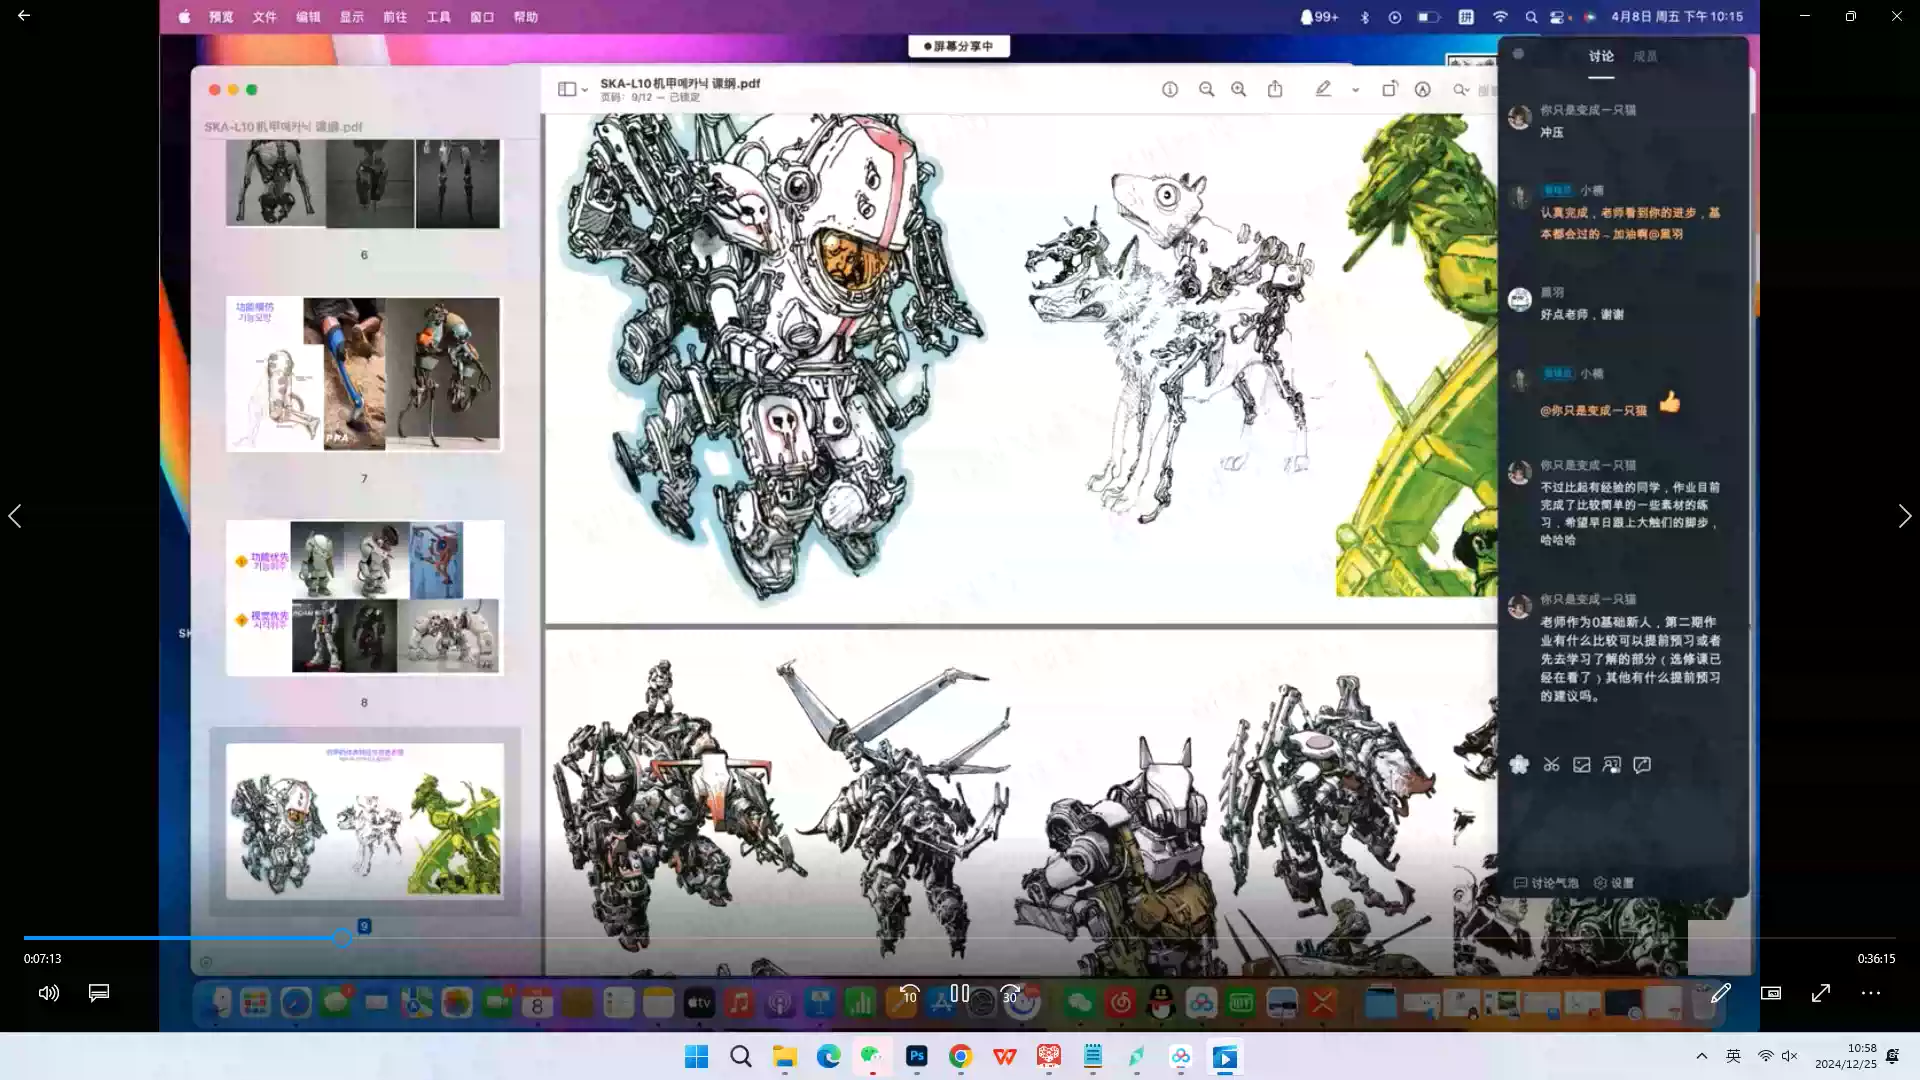Open the 英 input language indicator
Screen dimensions: 1920x1080
click(x=1733, y=1056)
